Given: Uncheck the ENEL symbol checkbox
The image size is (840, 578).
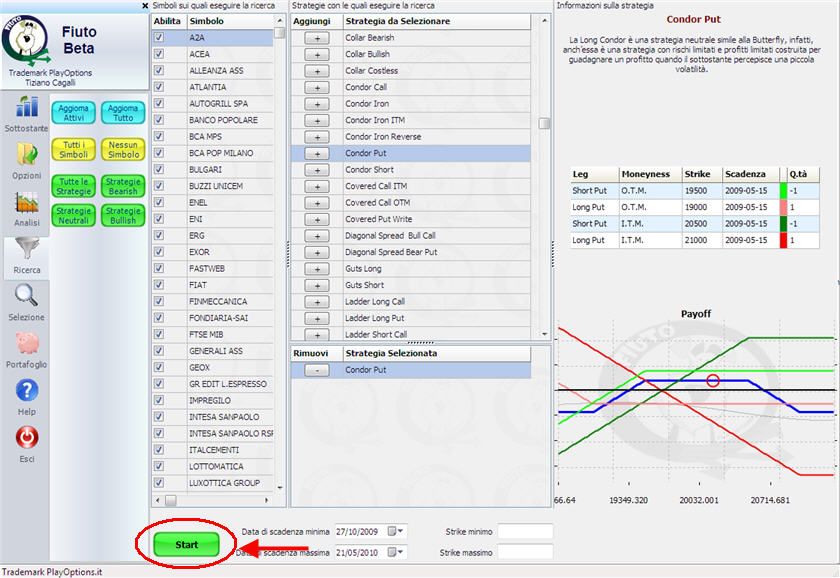Looking at the screenshot, I should (159, 203).
